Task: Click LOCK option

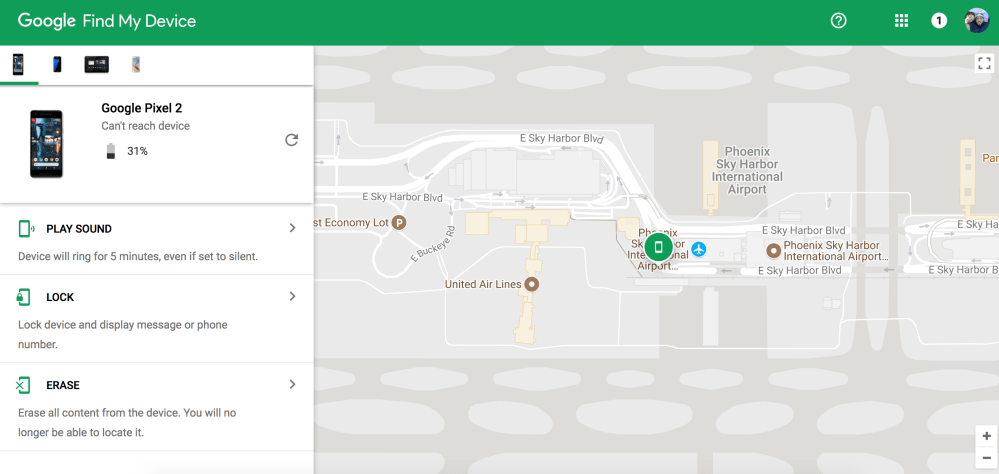Action: point(61,297)
